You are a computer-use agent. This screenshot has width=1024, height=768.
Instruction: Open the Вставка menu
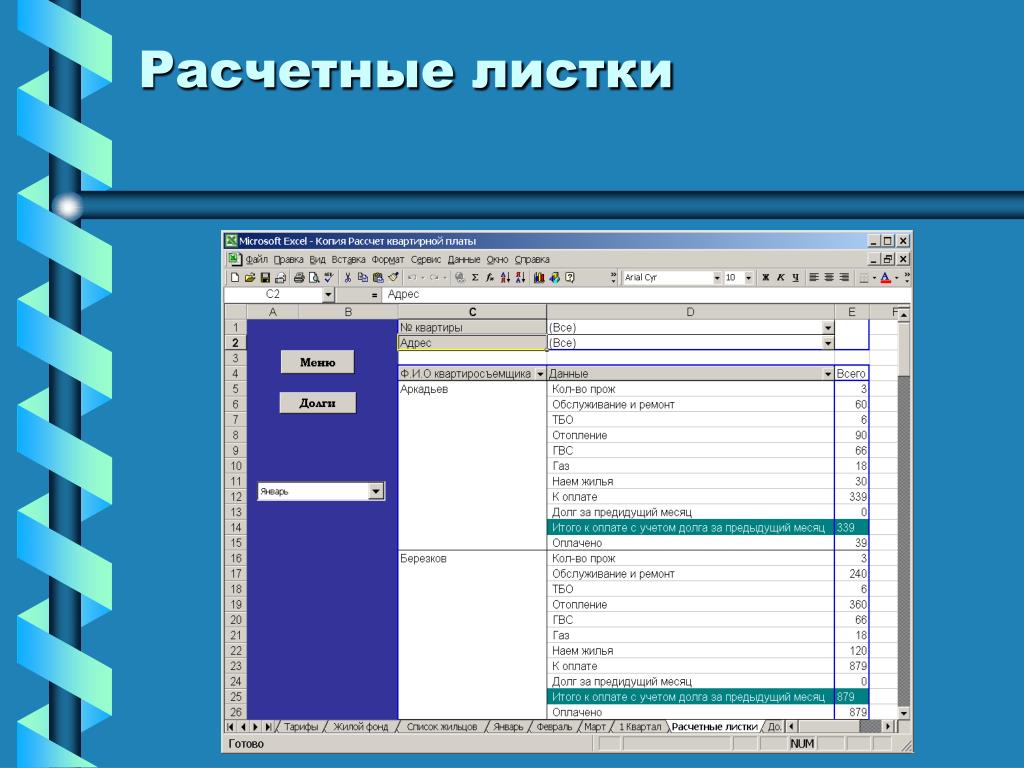(x=348, y=259)
